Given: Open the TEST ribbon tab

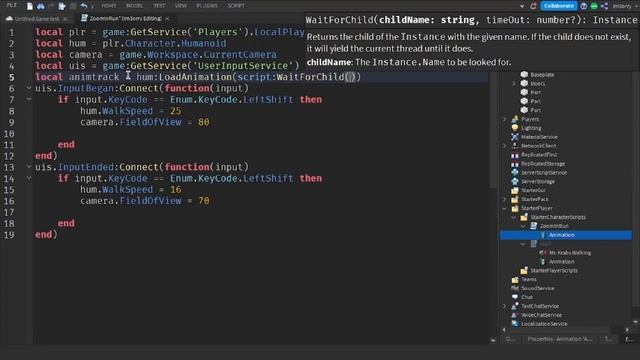Looking at the screenshot, I should point(159,6).
